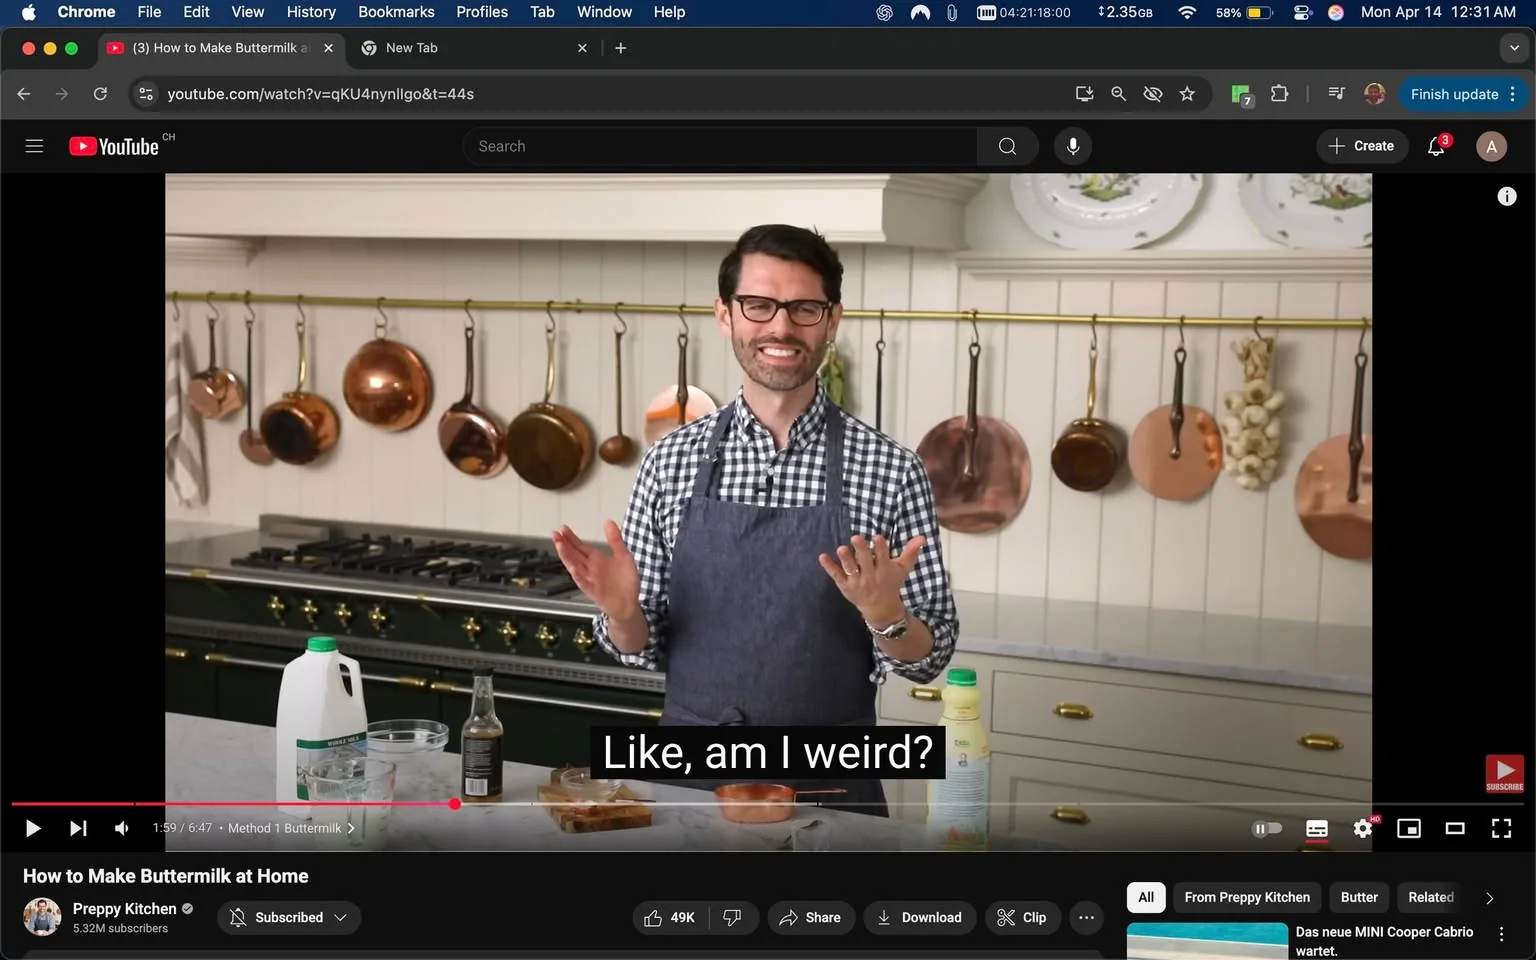Click the crossed-out eye icon in the address bar

pyautogui.click(x=1153, y=94)
